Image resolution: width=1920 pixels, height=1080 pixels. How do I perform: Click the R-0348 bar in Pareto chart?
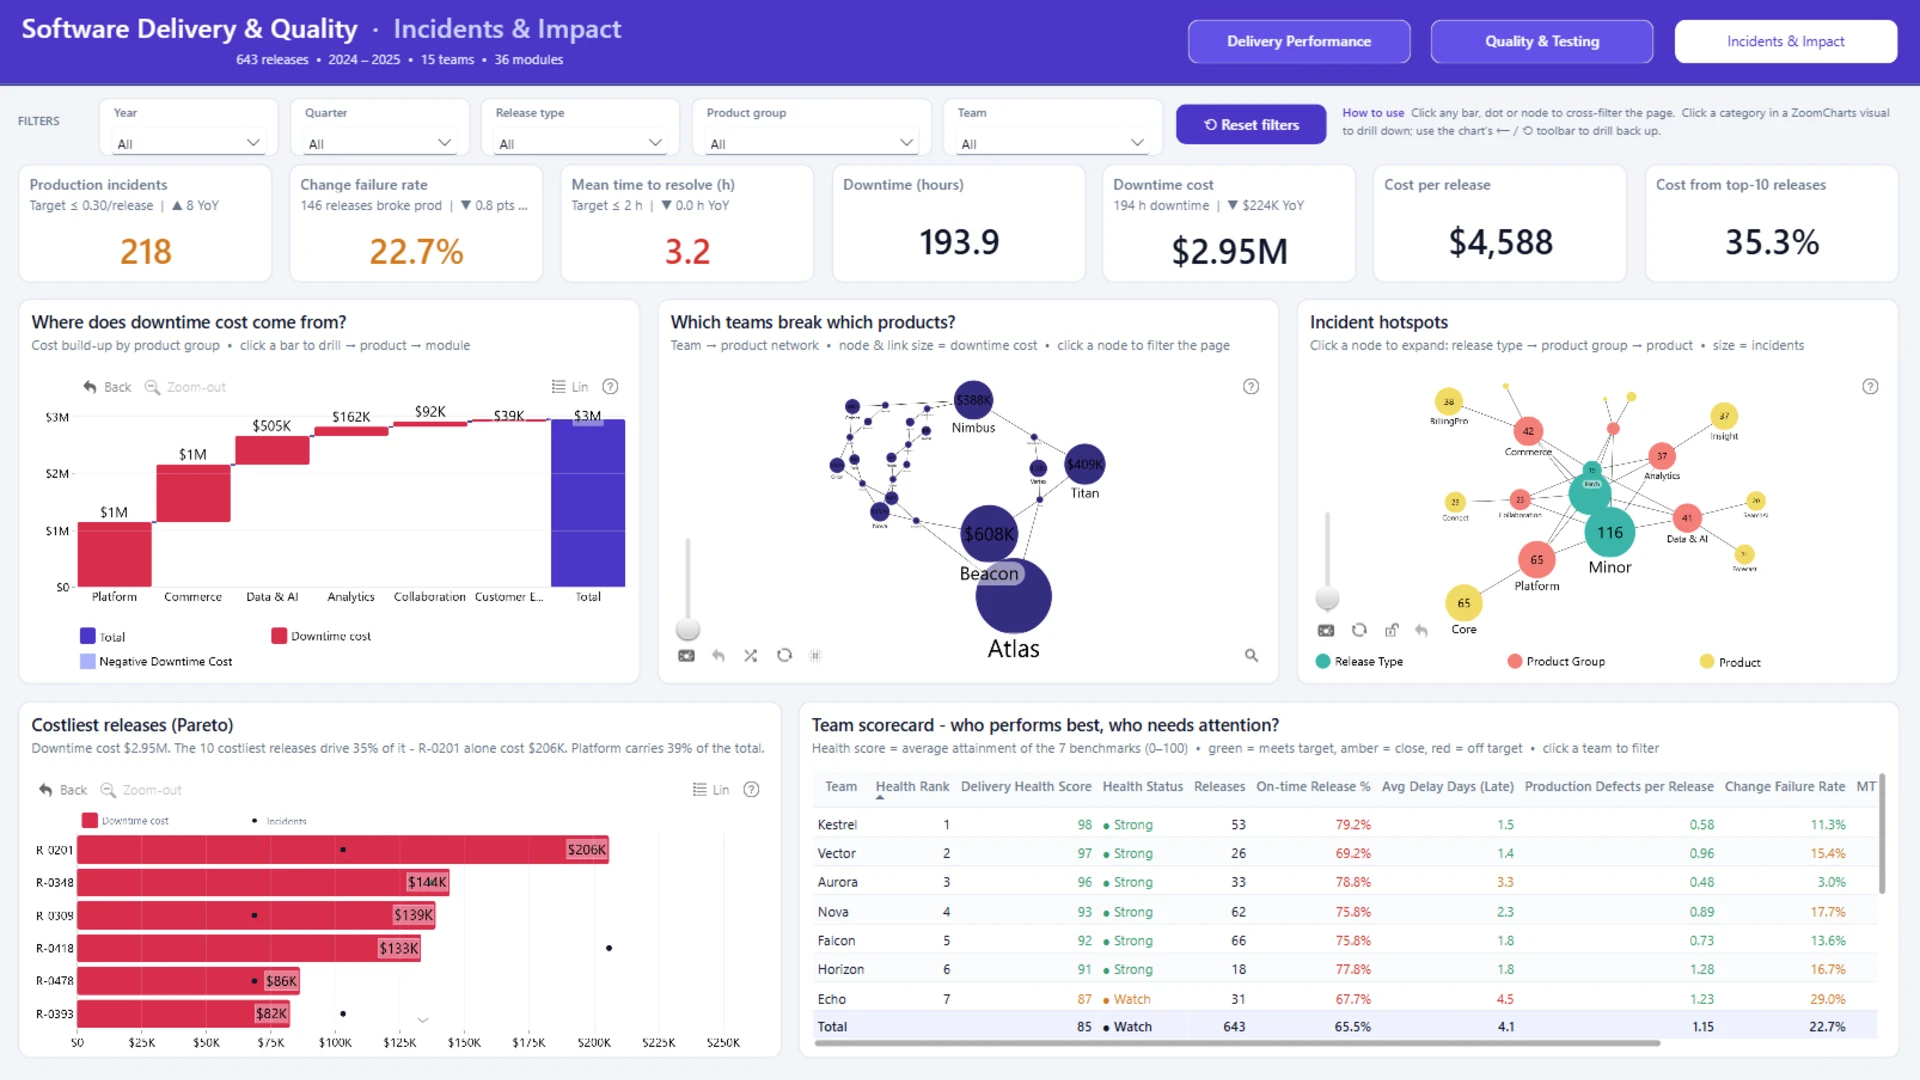(x=263, y=882)
